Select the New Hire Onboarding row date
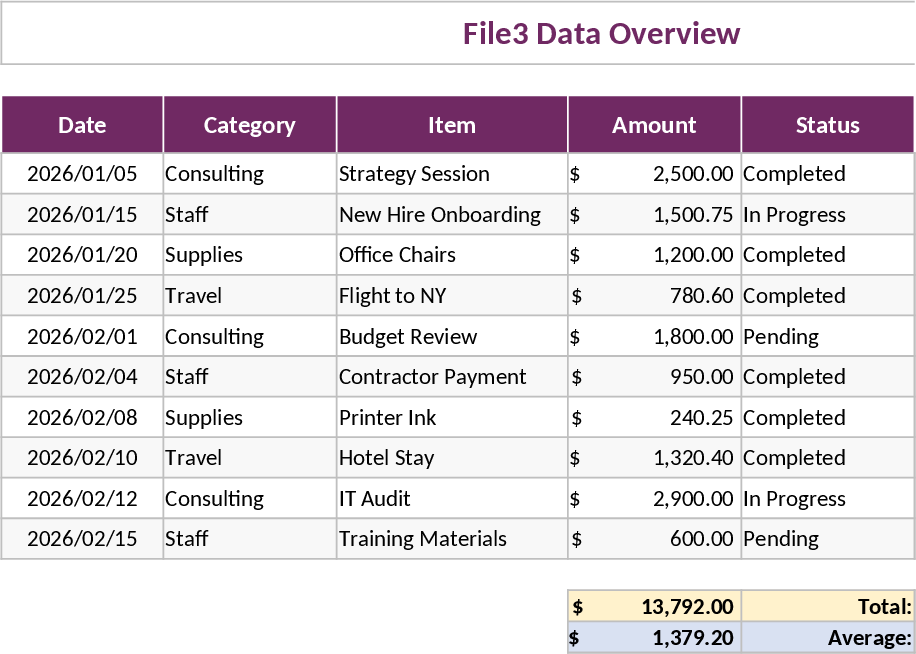The image size is (916, 654). (x=82, y=214)
